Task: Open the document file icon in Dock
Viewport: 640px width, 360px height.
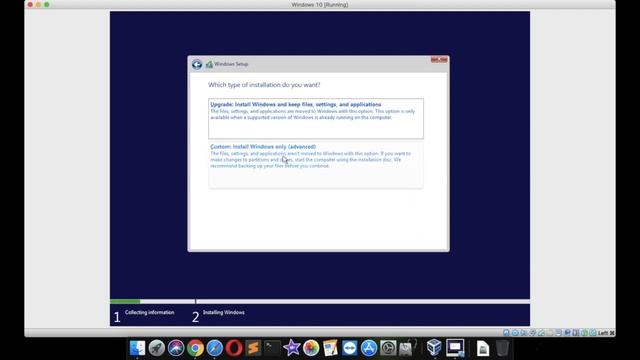Action: pyautogui.click(x=483, y=348)
